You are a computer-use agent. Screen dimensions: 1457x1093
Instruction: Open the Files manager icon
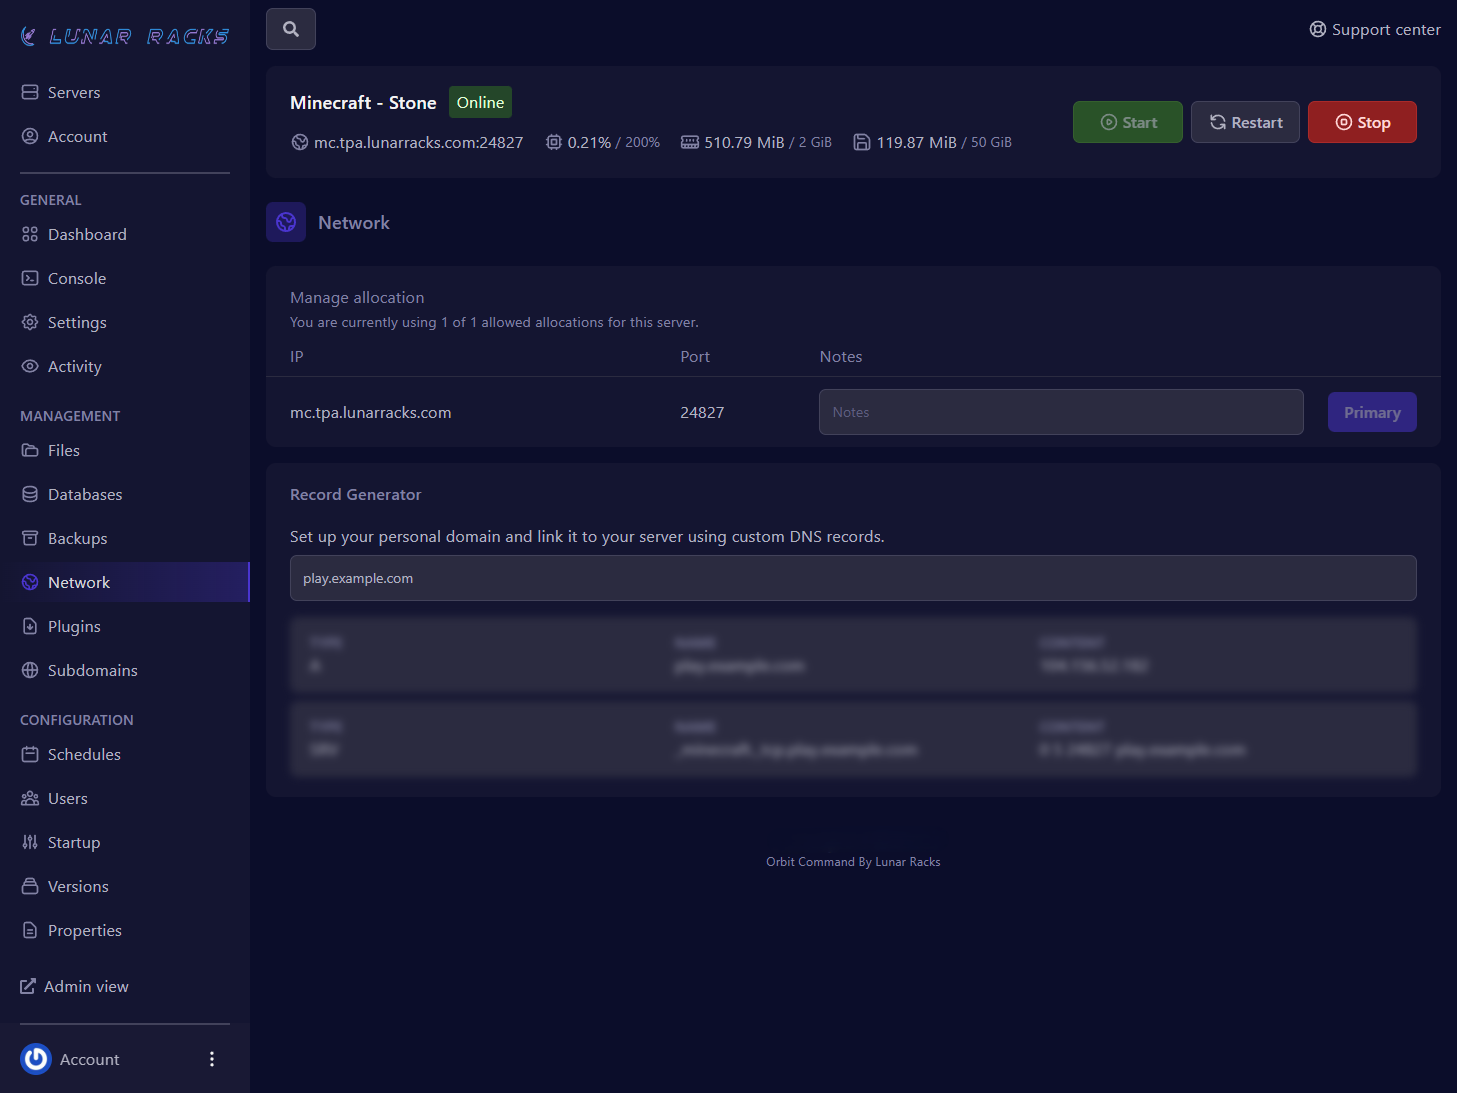pos(30,450)
